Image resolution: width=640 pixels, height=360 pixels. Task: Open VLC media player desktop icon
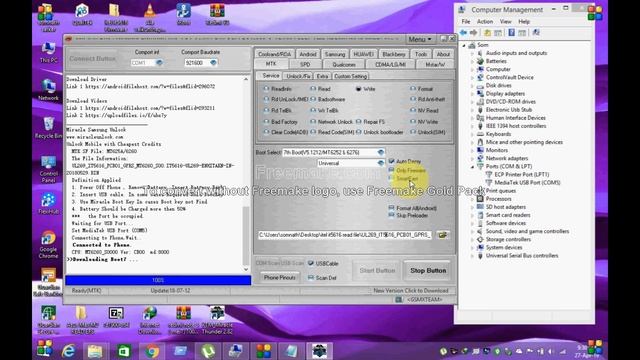coord(150,18)
